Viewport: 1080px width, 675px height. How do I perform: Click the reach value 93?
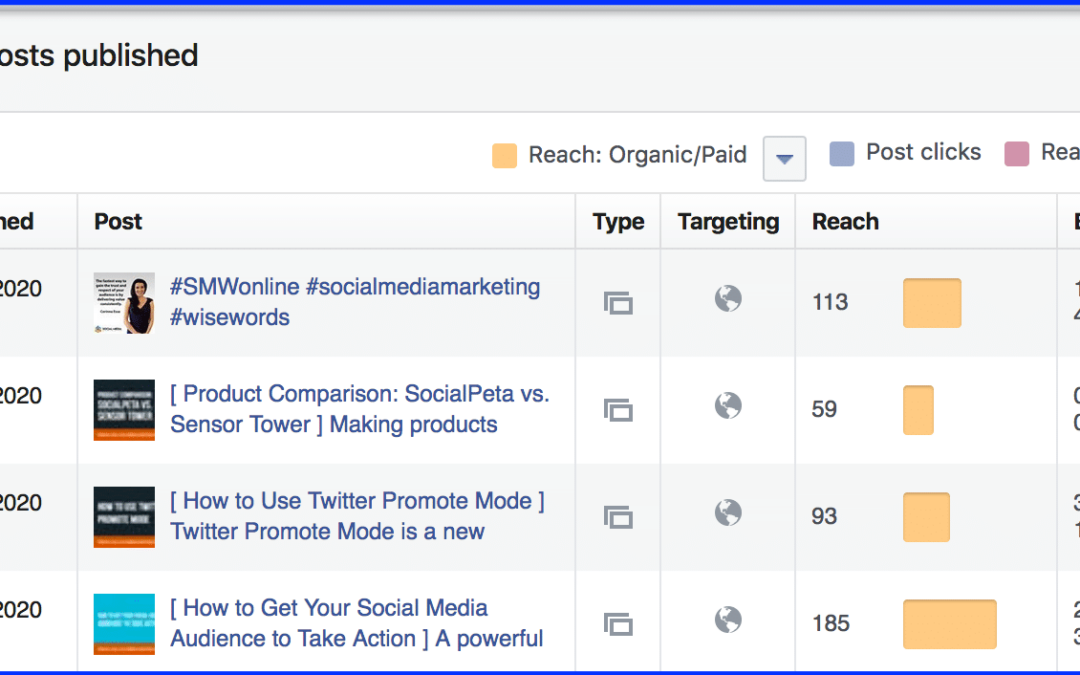click(824, 517)
